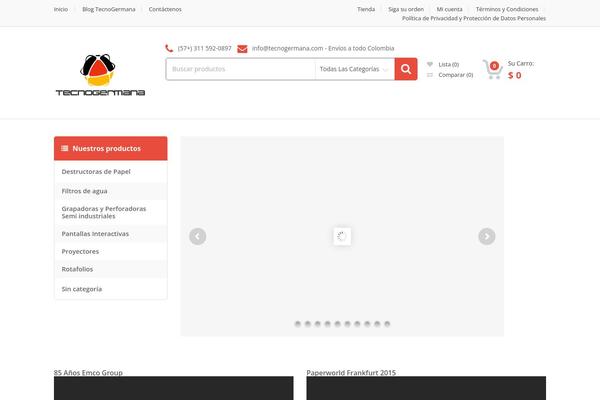Open the video thumbnail under 85 Años Emco Group

tap(174, 388)
